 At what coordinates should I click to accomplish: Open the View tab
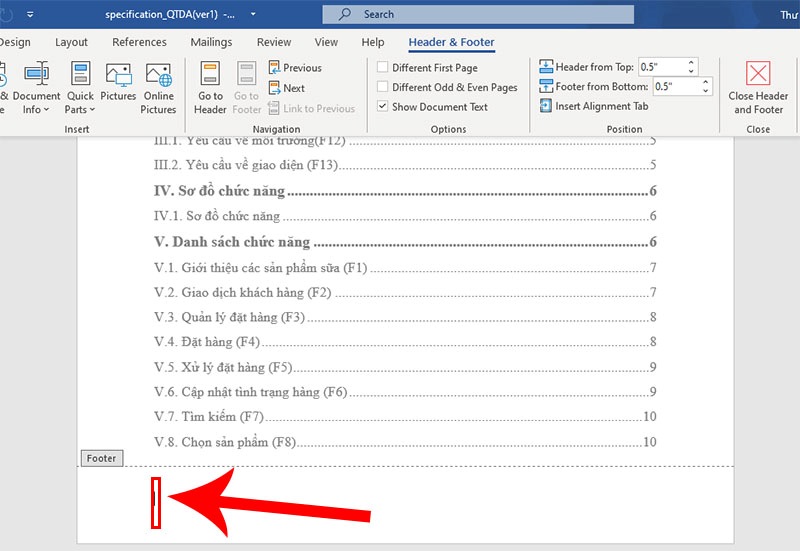(x=326, y=42)
